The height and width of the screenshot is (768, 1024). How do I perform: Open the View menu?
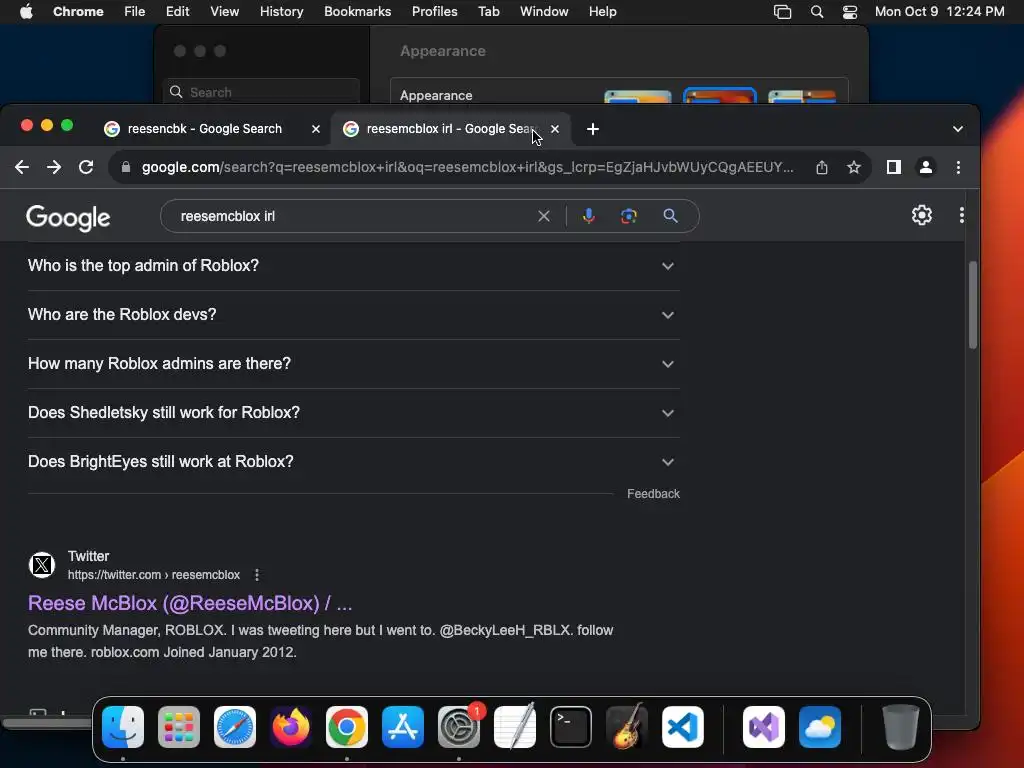point(224,12)
